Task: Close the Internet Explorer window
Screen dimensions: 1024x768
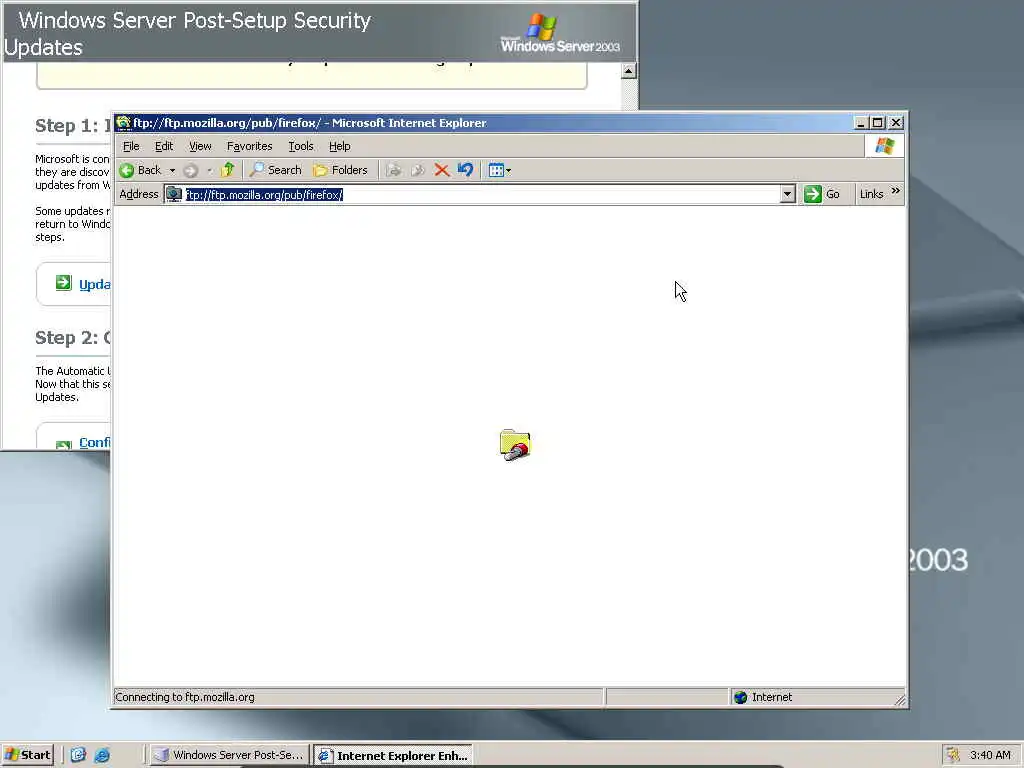Action: [896, 123]
